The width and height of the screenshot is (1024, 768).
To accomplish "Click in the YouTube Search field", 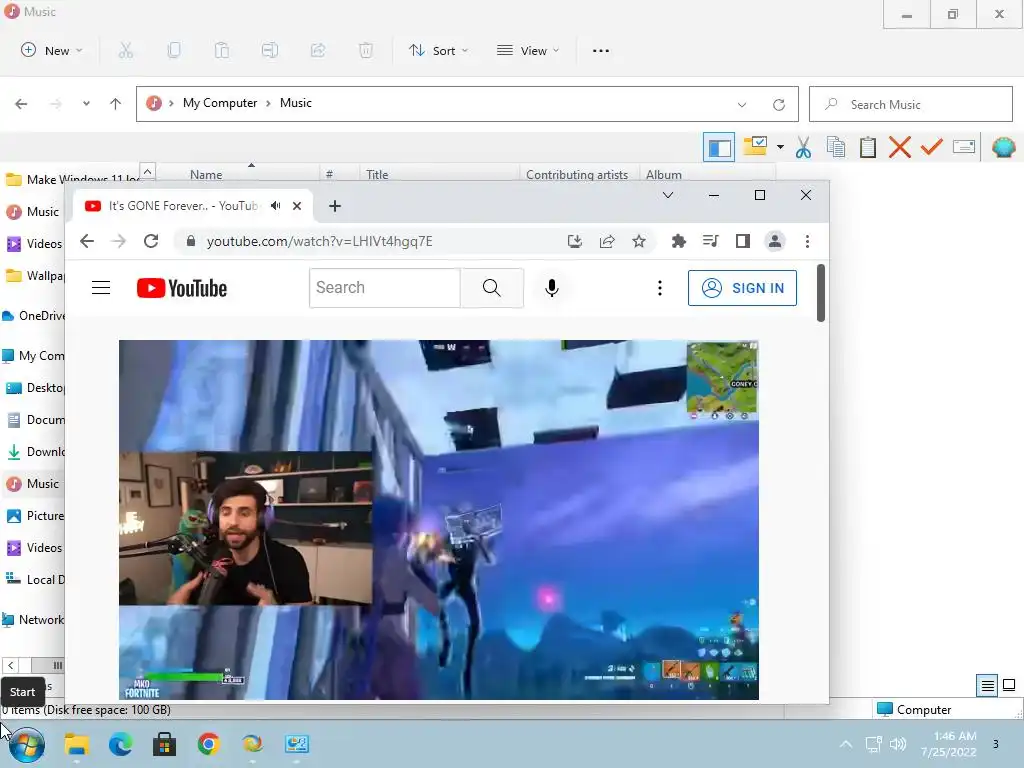I will [385, 288].
